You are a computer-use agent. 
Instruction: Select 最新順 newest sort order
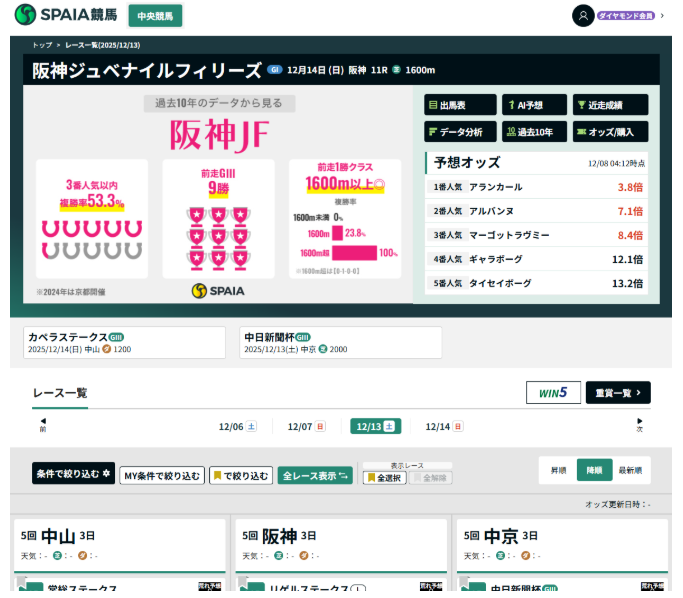point(630,470)
